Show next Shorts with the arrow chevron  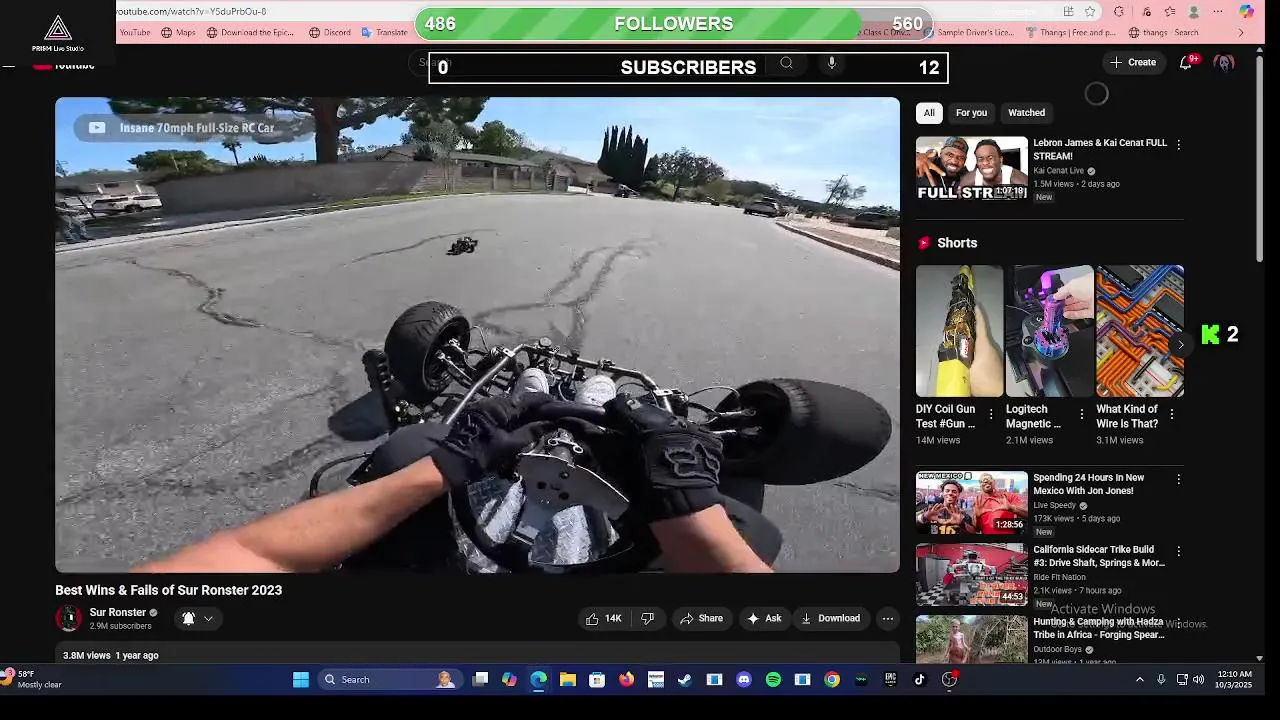pos(1180,345)
